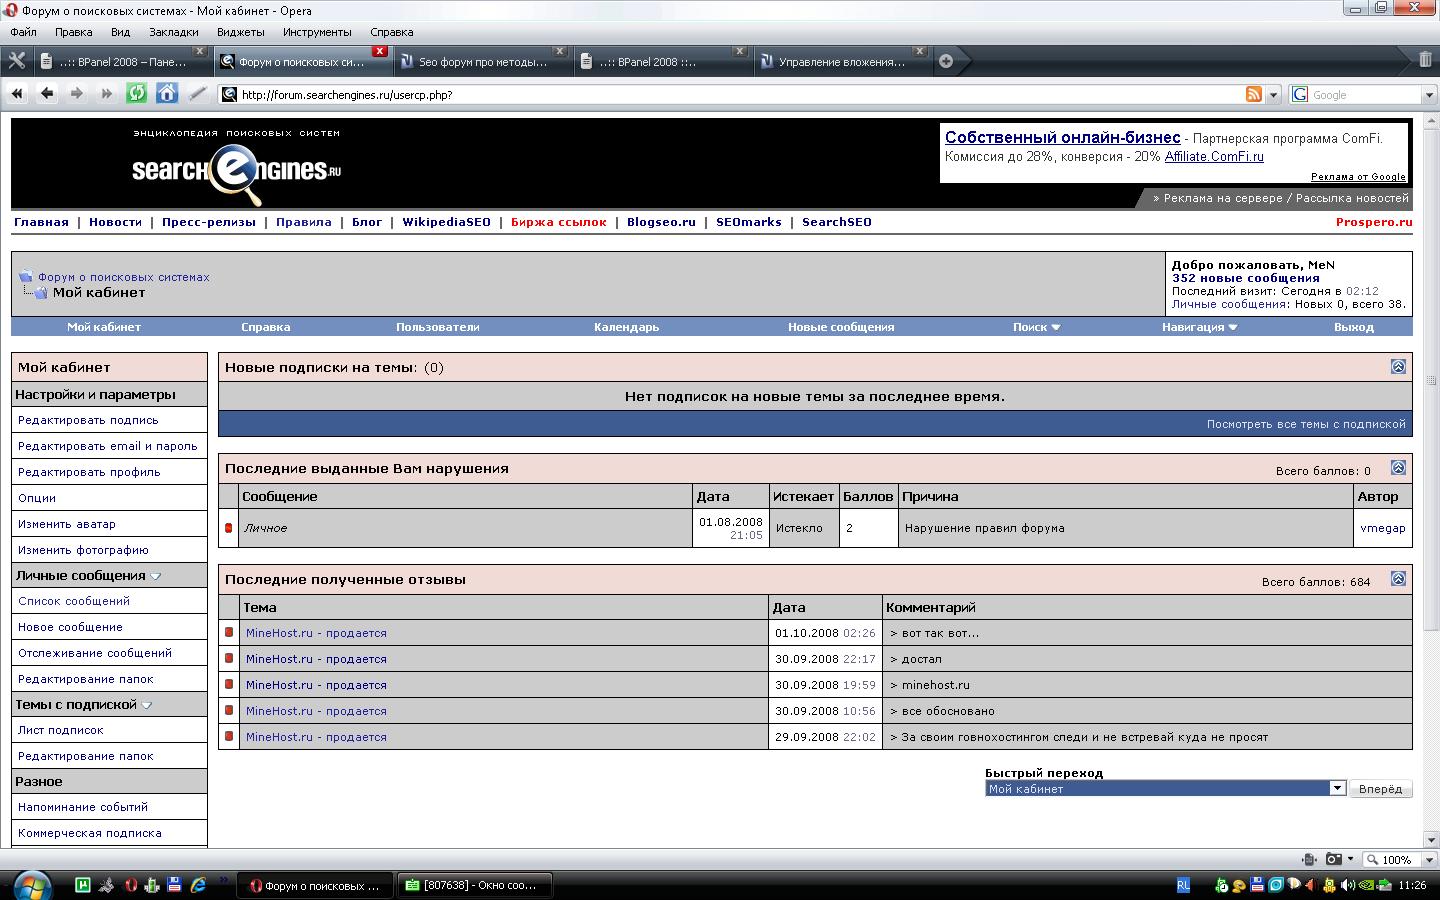Collapse the Последние полученные отзывы section
The width and height of the screenshot is (1440, 900).
1398,579
